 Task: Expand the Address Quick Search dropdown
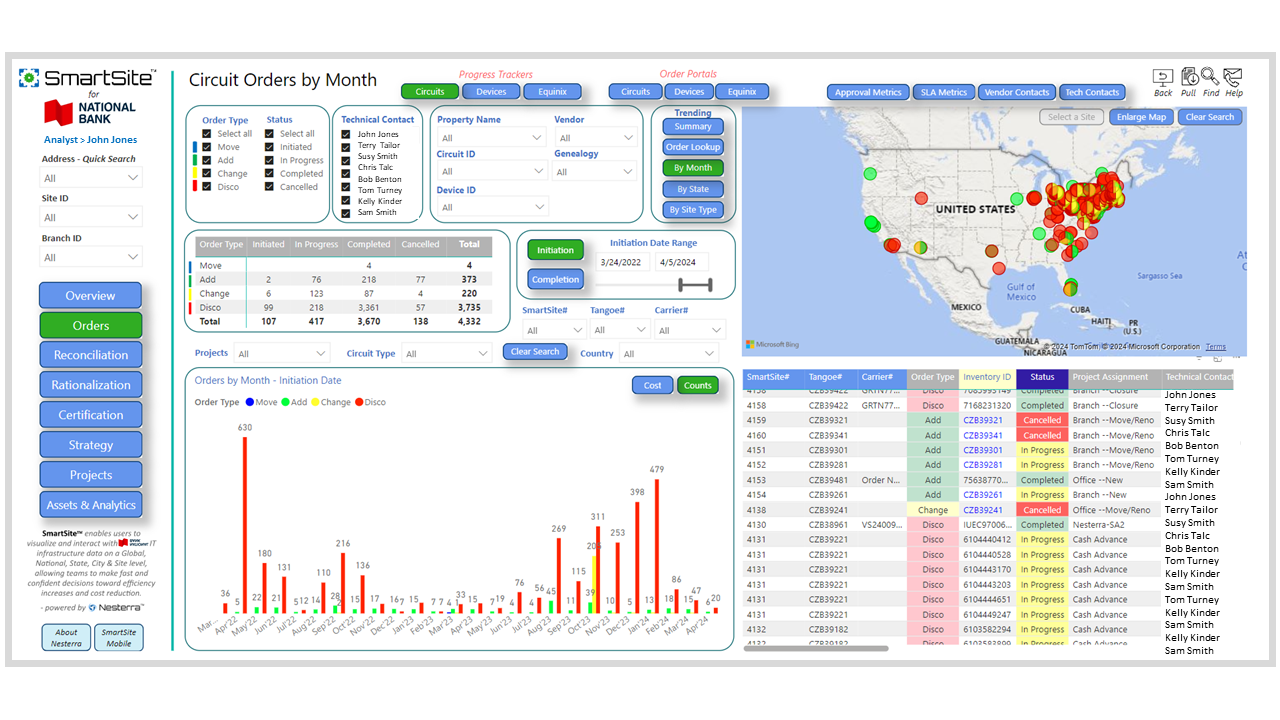(91, 178)
